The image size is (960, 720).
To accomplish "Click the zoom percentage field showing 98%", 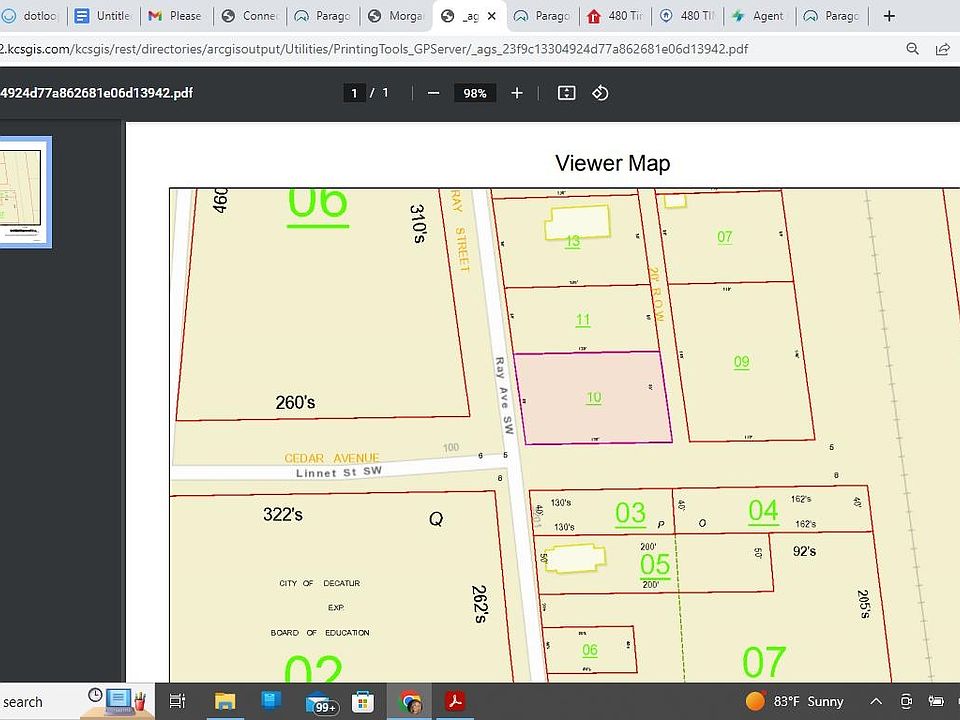I will click(474, 93).
